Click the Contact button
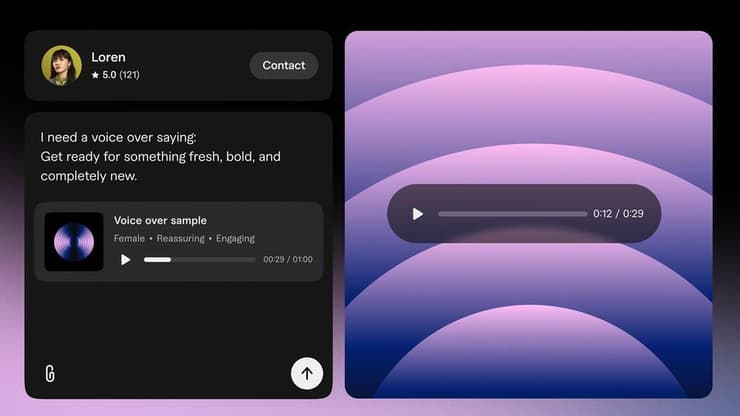 (283, 65)
